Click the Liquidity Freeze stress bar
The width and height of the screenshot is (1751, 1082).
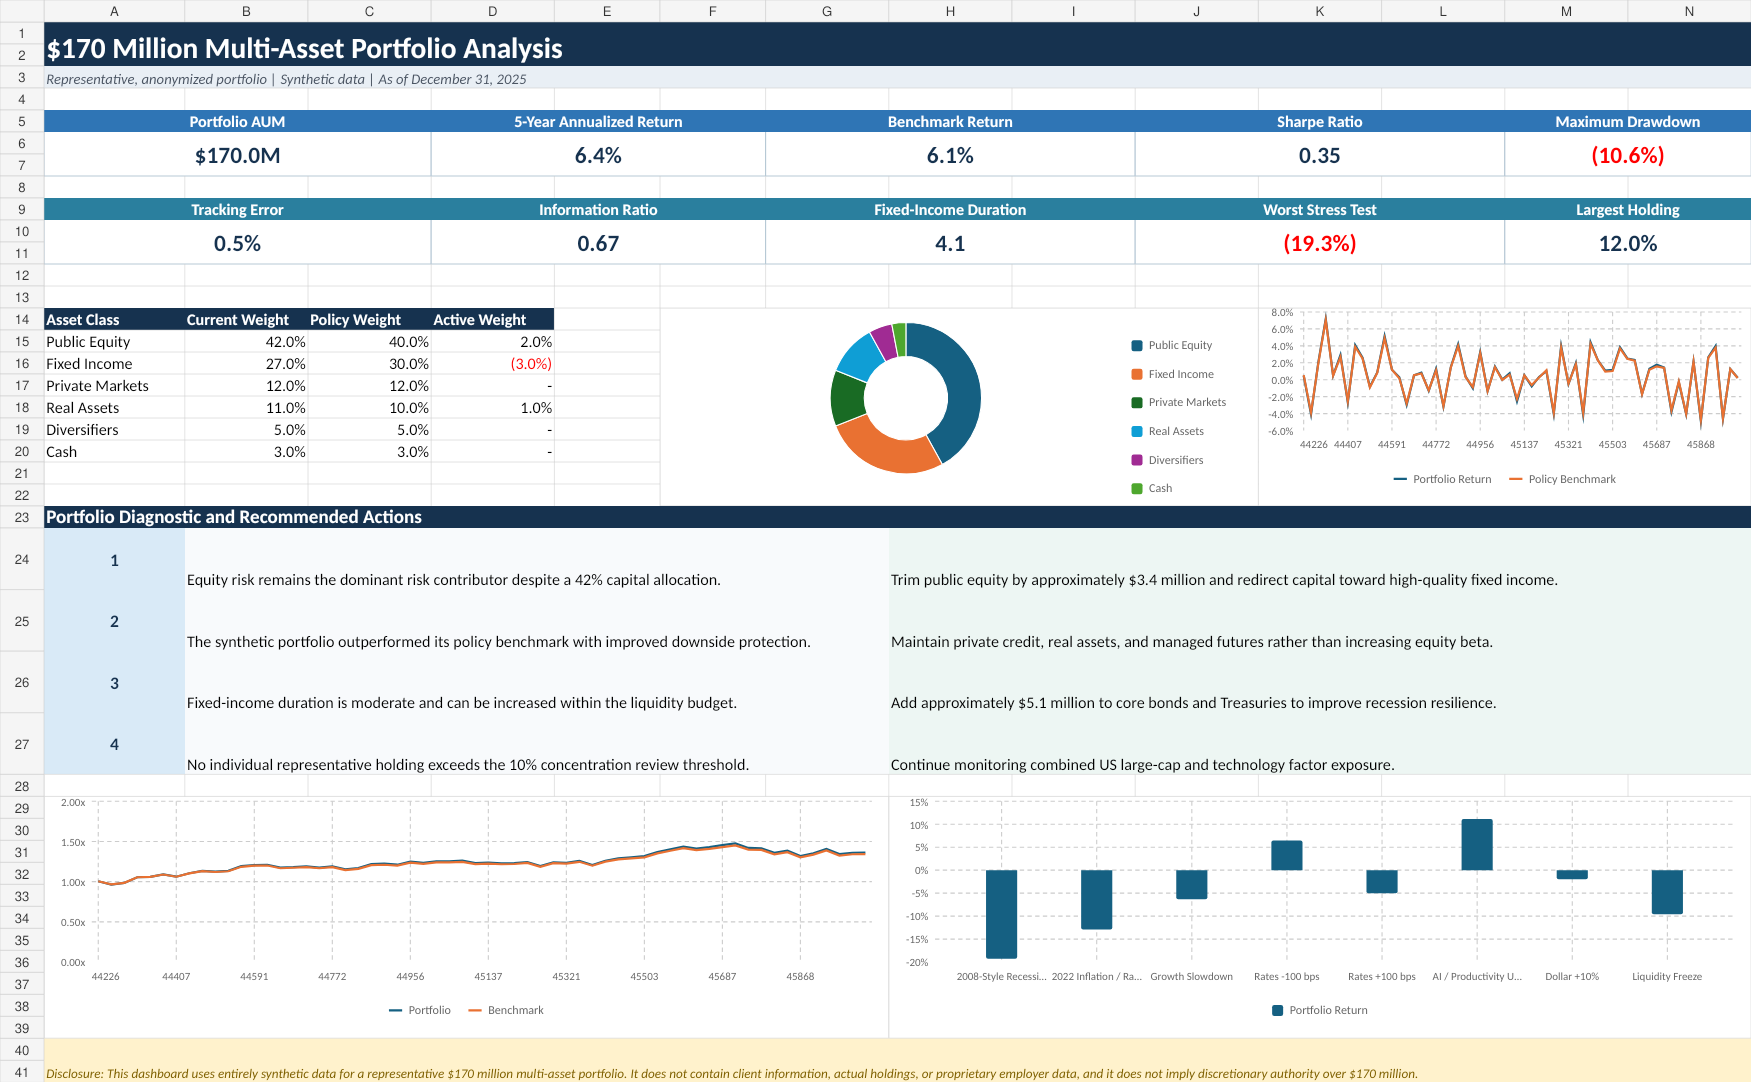[1667, 892]
